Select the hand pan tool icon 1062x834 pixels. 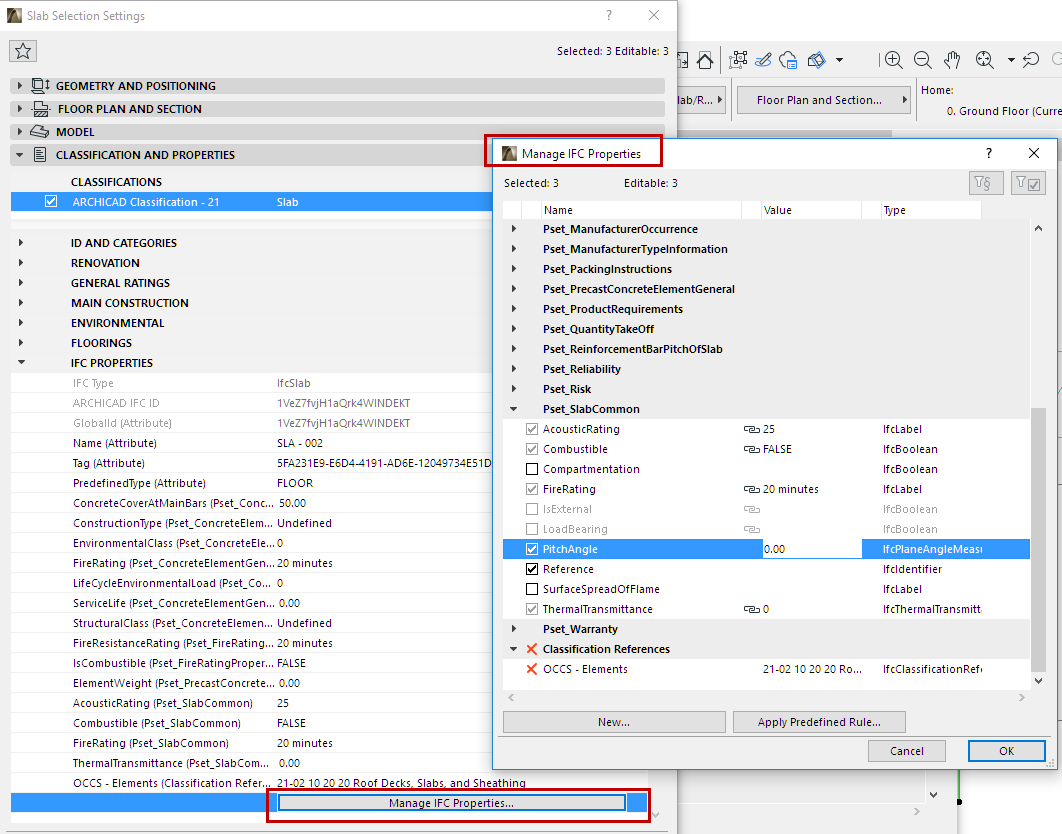(952, 60)
